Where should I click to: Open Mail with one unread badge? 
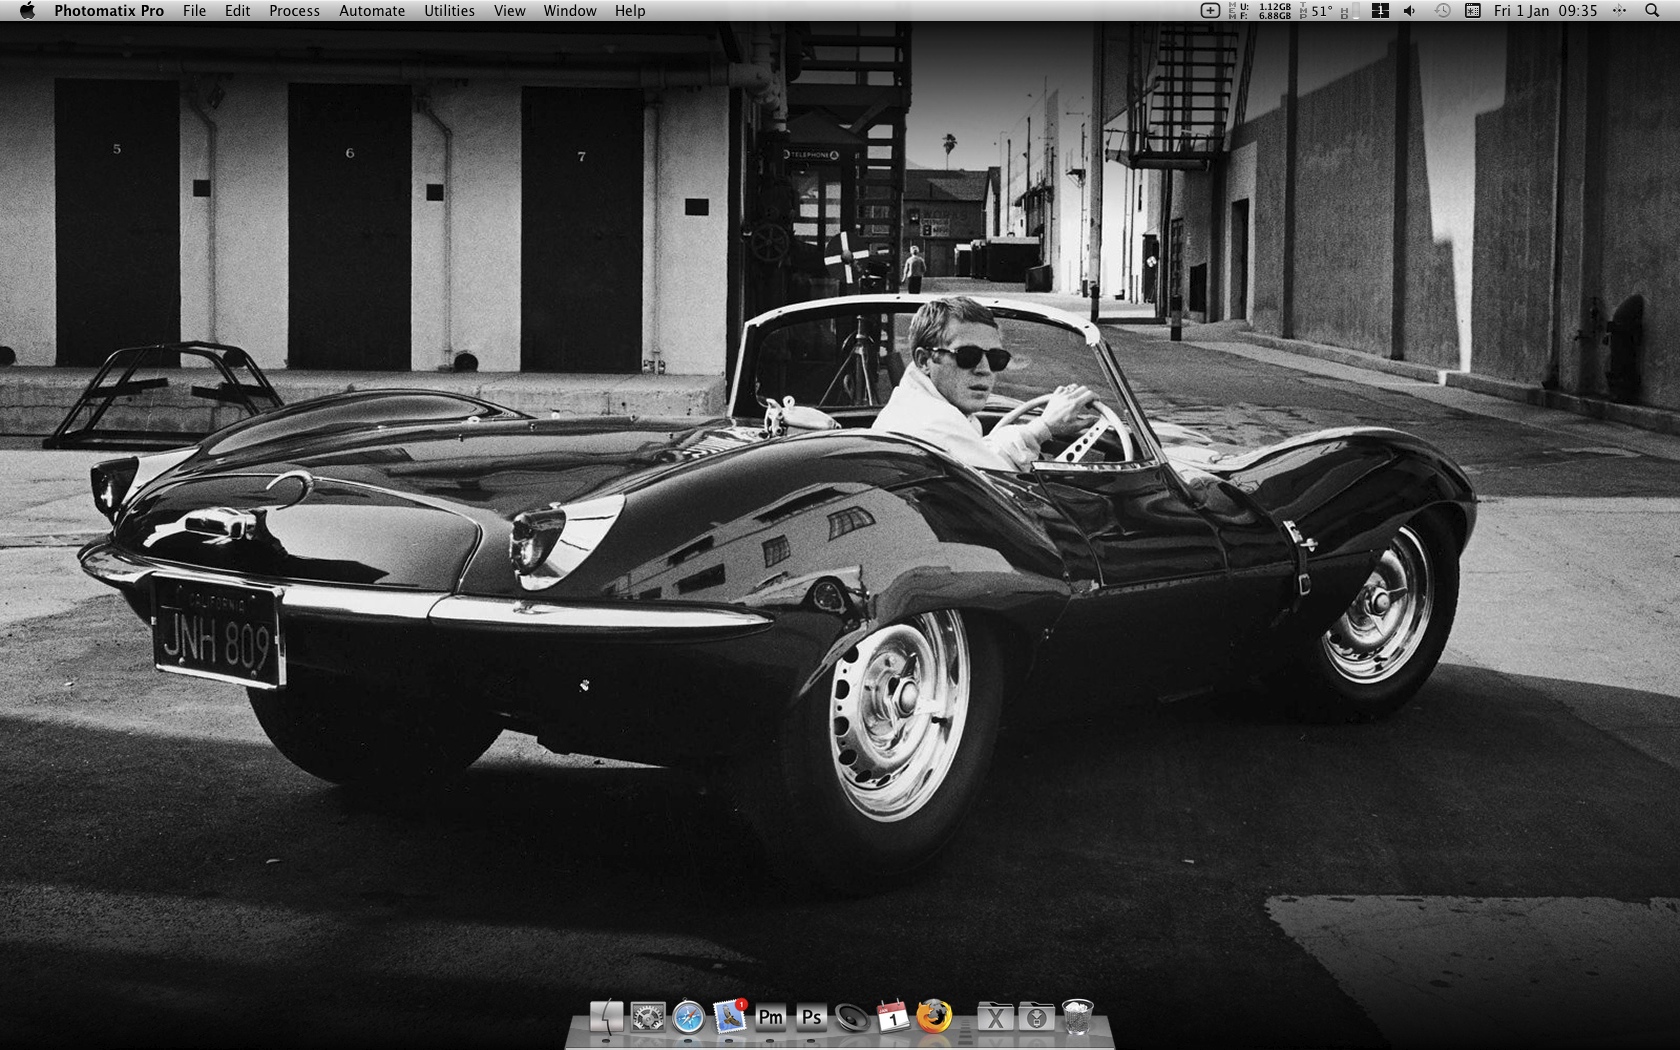point(730,1017)
